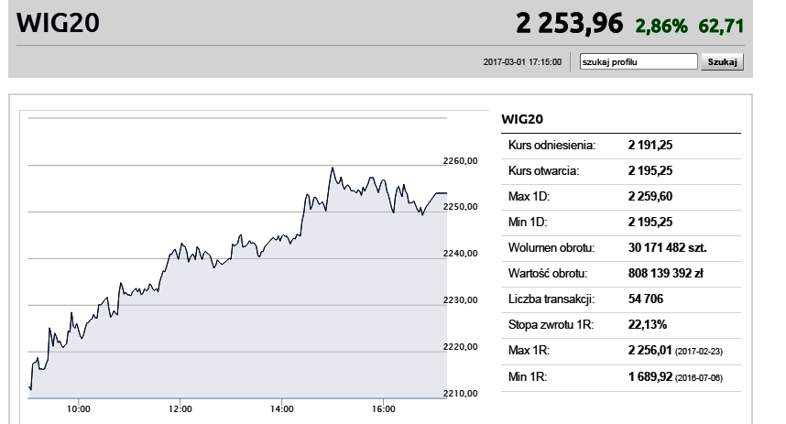
Task: Click the Min 1R value 1 689,92
Action: click(x=650, y=377)
